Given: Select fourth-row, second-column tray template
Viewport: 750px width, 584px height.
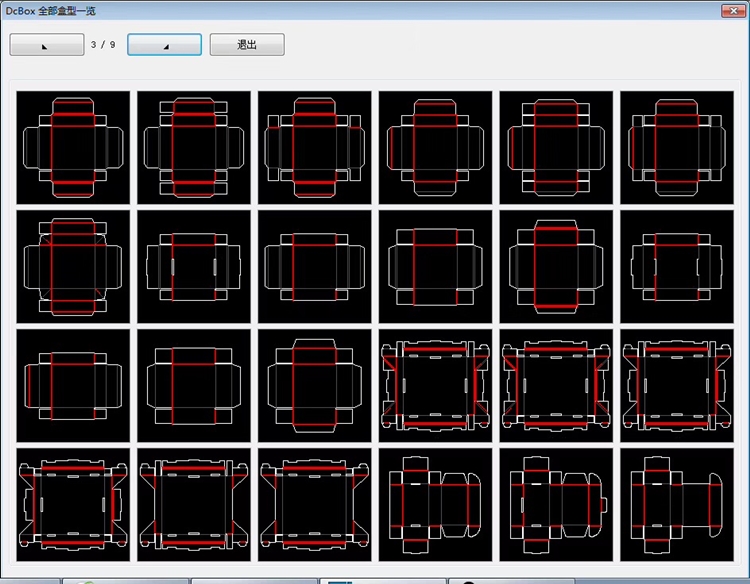Looking at the screenshot, I should pos(194,505).
